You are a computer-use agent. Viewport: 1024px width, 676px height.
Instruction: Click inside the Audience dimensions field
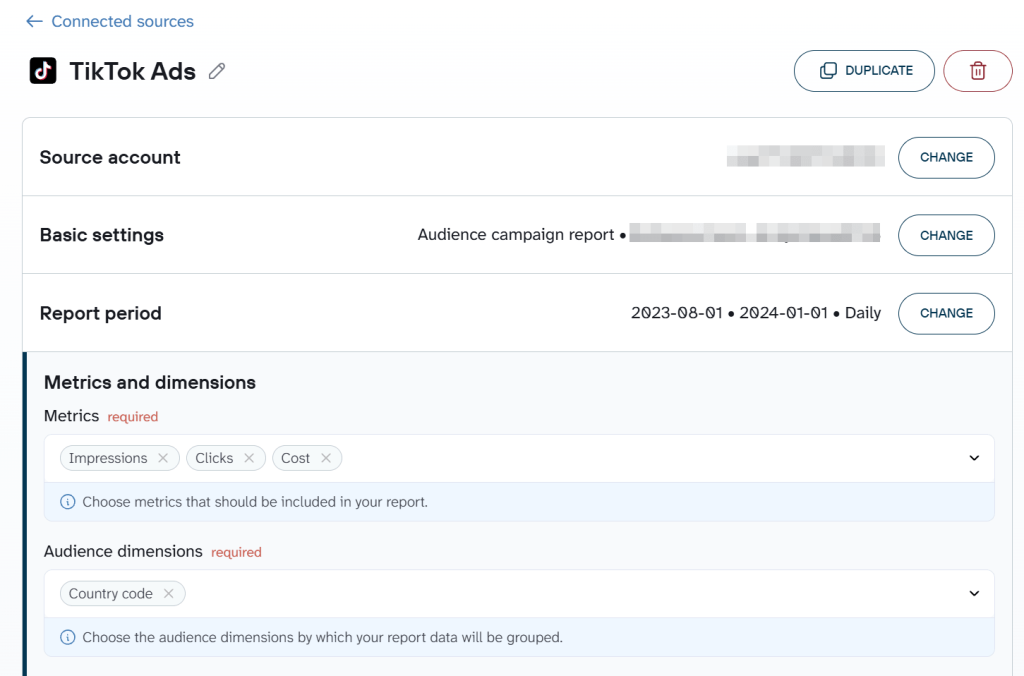tap(519, 594)
